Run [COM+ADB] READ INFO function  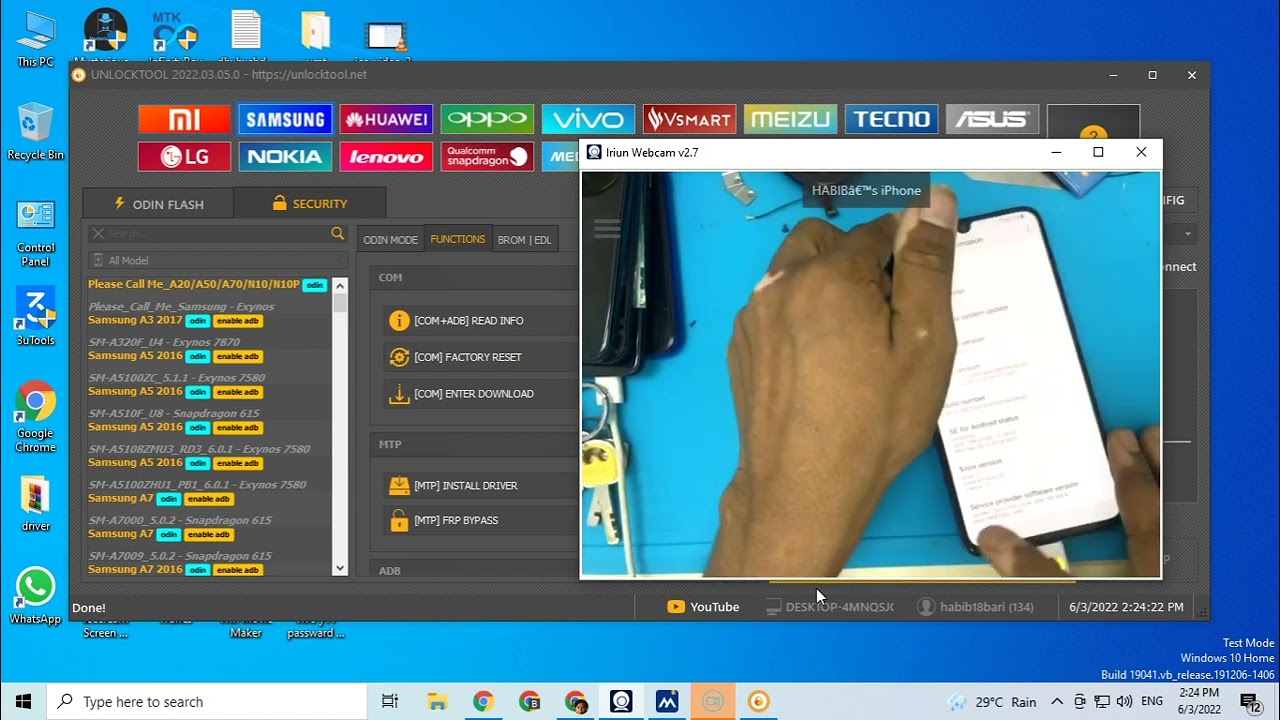click(469, 321)
